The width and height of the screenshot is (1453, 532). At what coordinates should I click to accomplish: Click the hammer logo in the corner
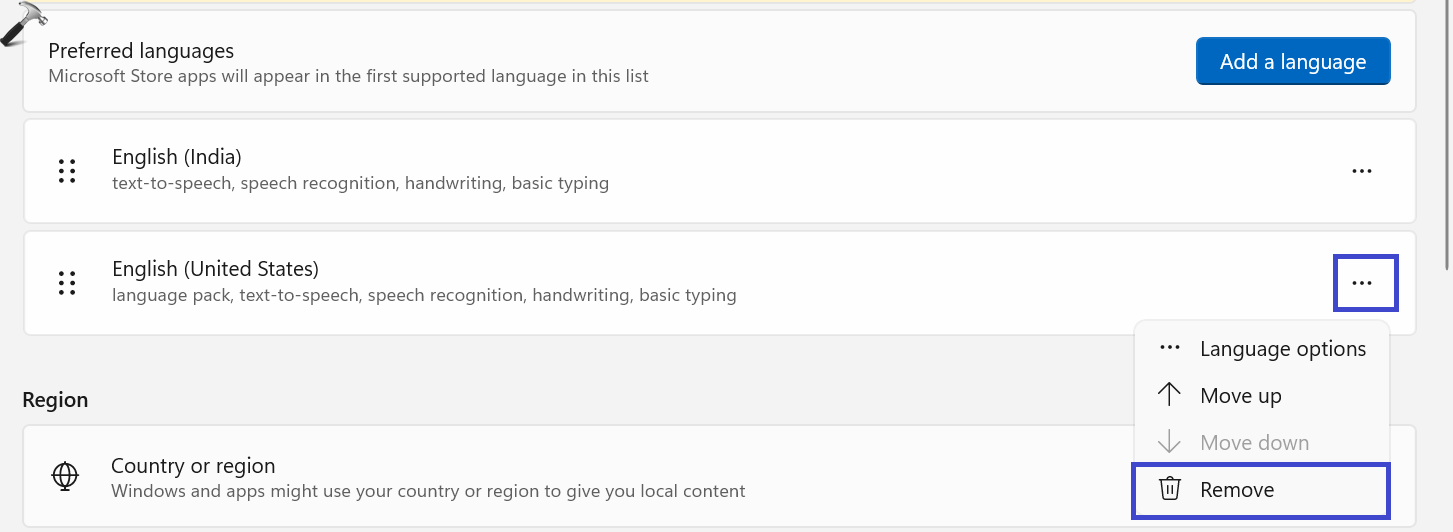pos(23,23)
